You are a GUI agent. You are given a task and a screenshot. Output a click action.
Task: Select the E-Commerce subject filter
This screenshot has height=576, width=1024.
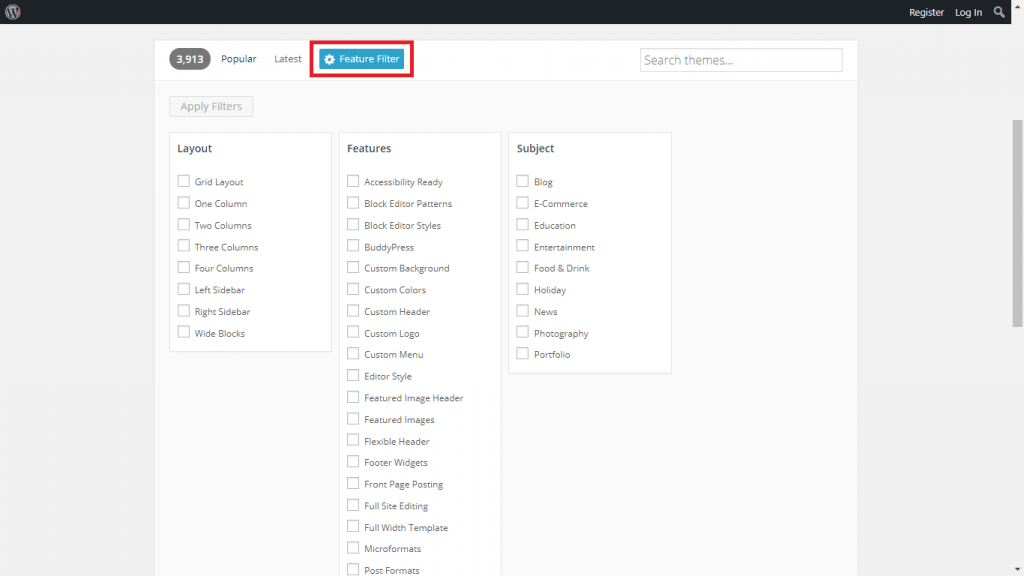coord(522,202)
